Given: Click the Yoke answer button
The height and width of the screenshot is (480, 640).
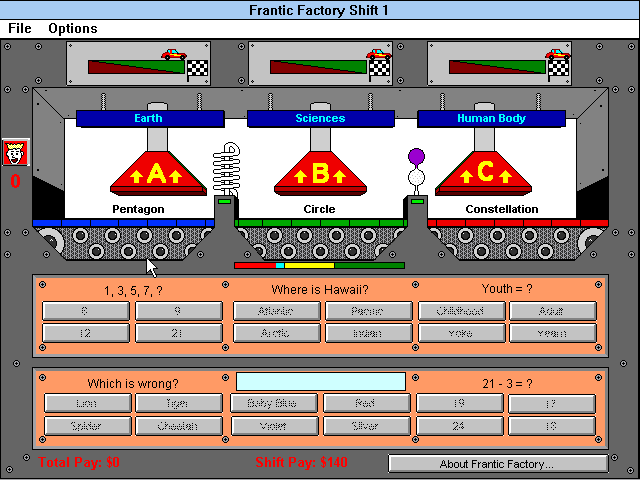Looking at the screenshot, I should click(x=462, y=333).
